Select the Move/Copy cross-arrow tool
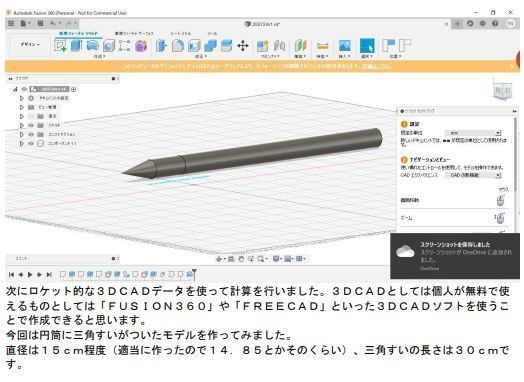 243,46
